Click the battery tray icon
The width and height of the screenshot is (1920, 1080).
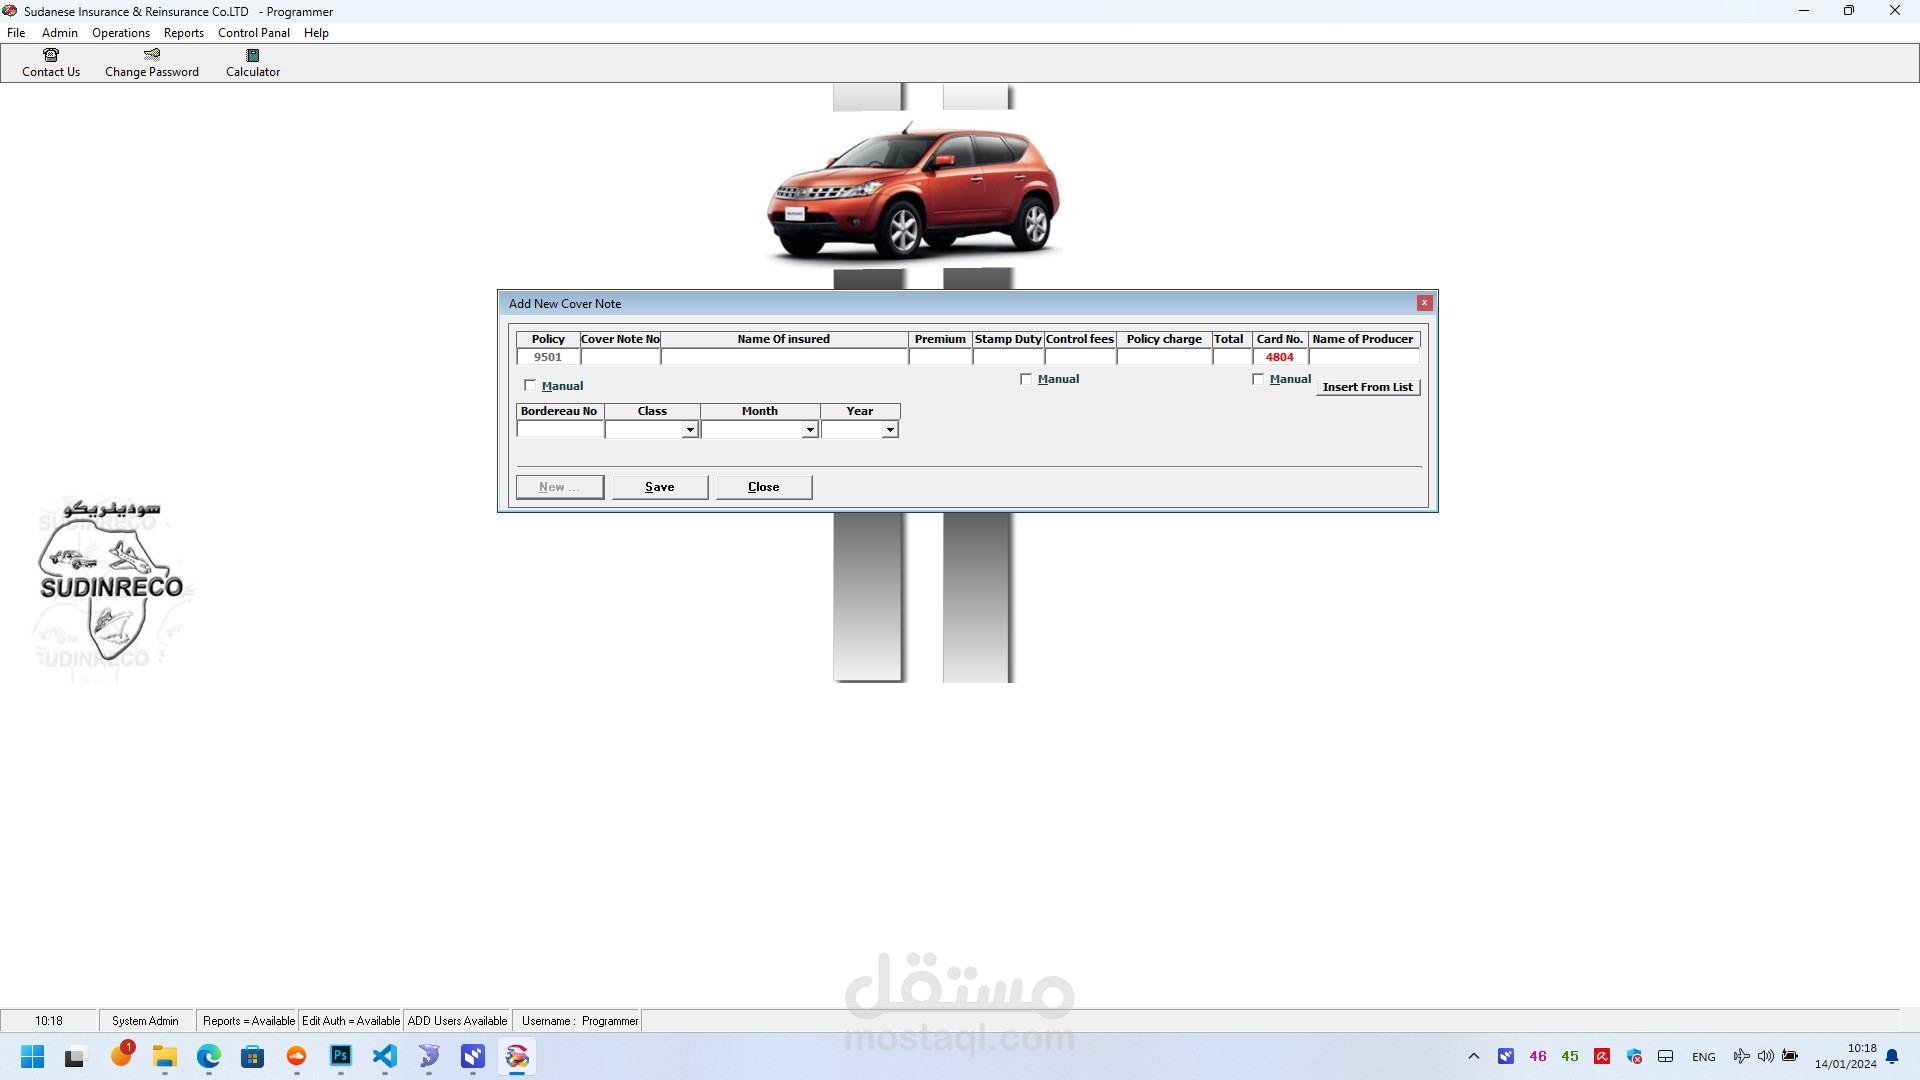1790,1056
